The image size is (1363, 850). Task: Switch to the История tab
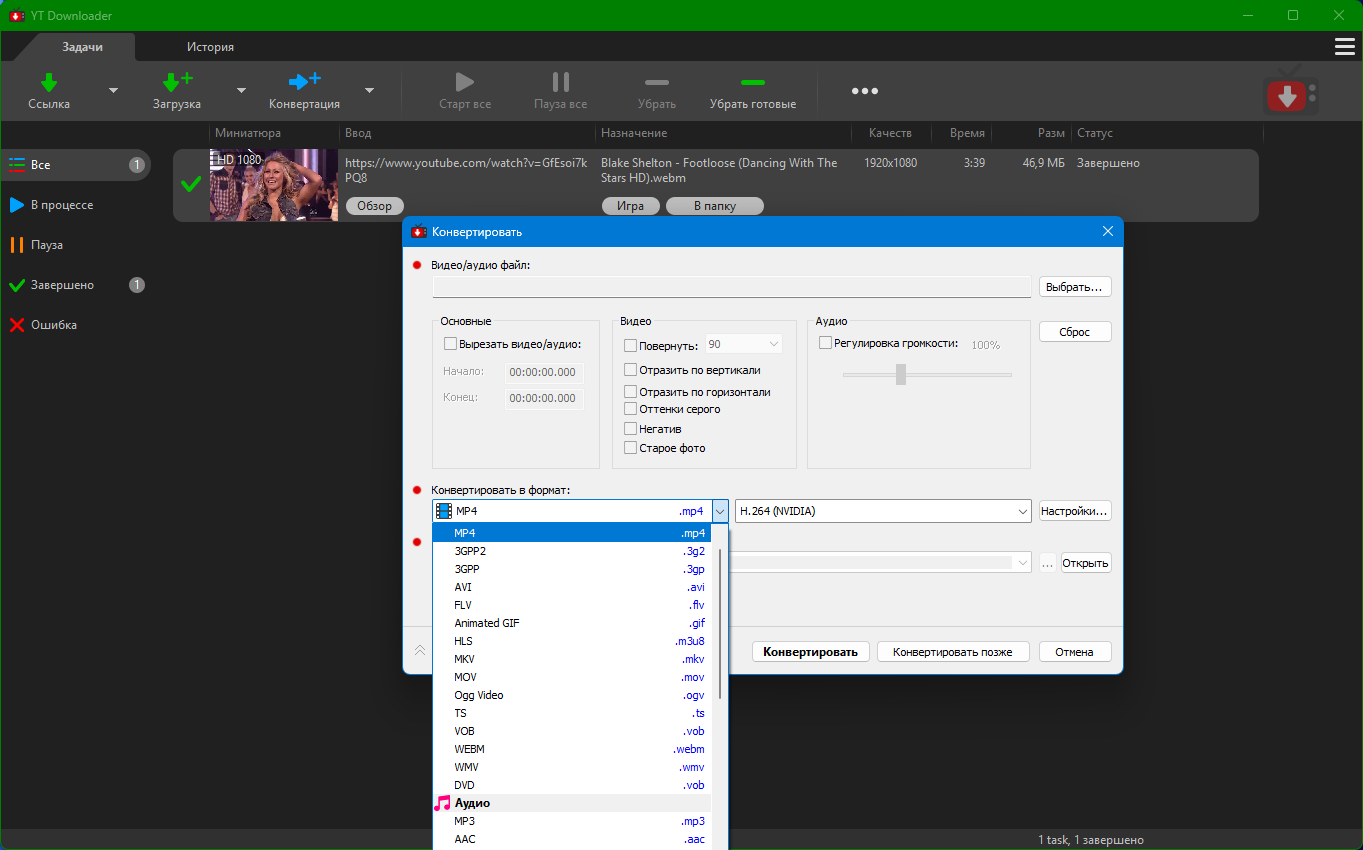coord(210,47)
